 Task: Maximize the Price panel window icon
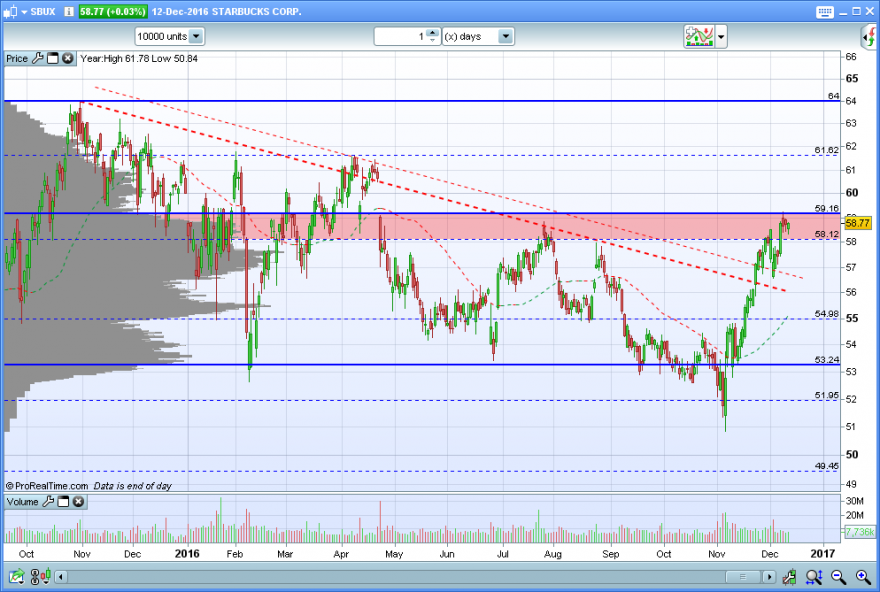point(53,58)
